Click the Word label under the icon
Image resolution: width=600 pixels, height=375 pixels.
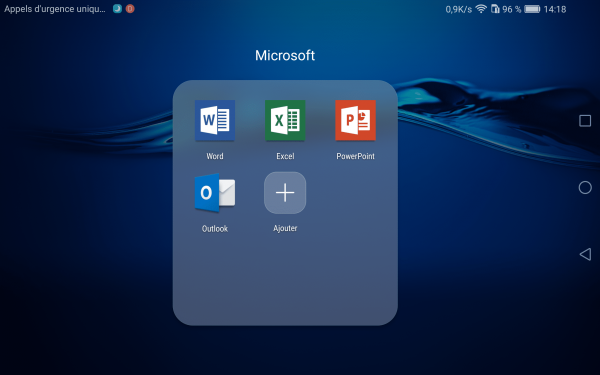pos(215,156)
